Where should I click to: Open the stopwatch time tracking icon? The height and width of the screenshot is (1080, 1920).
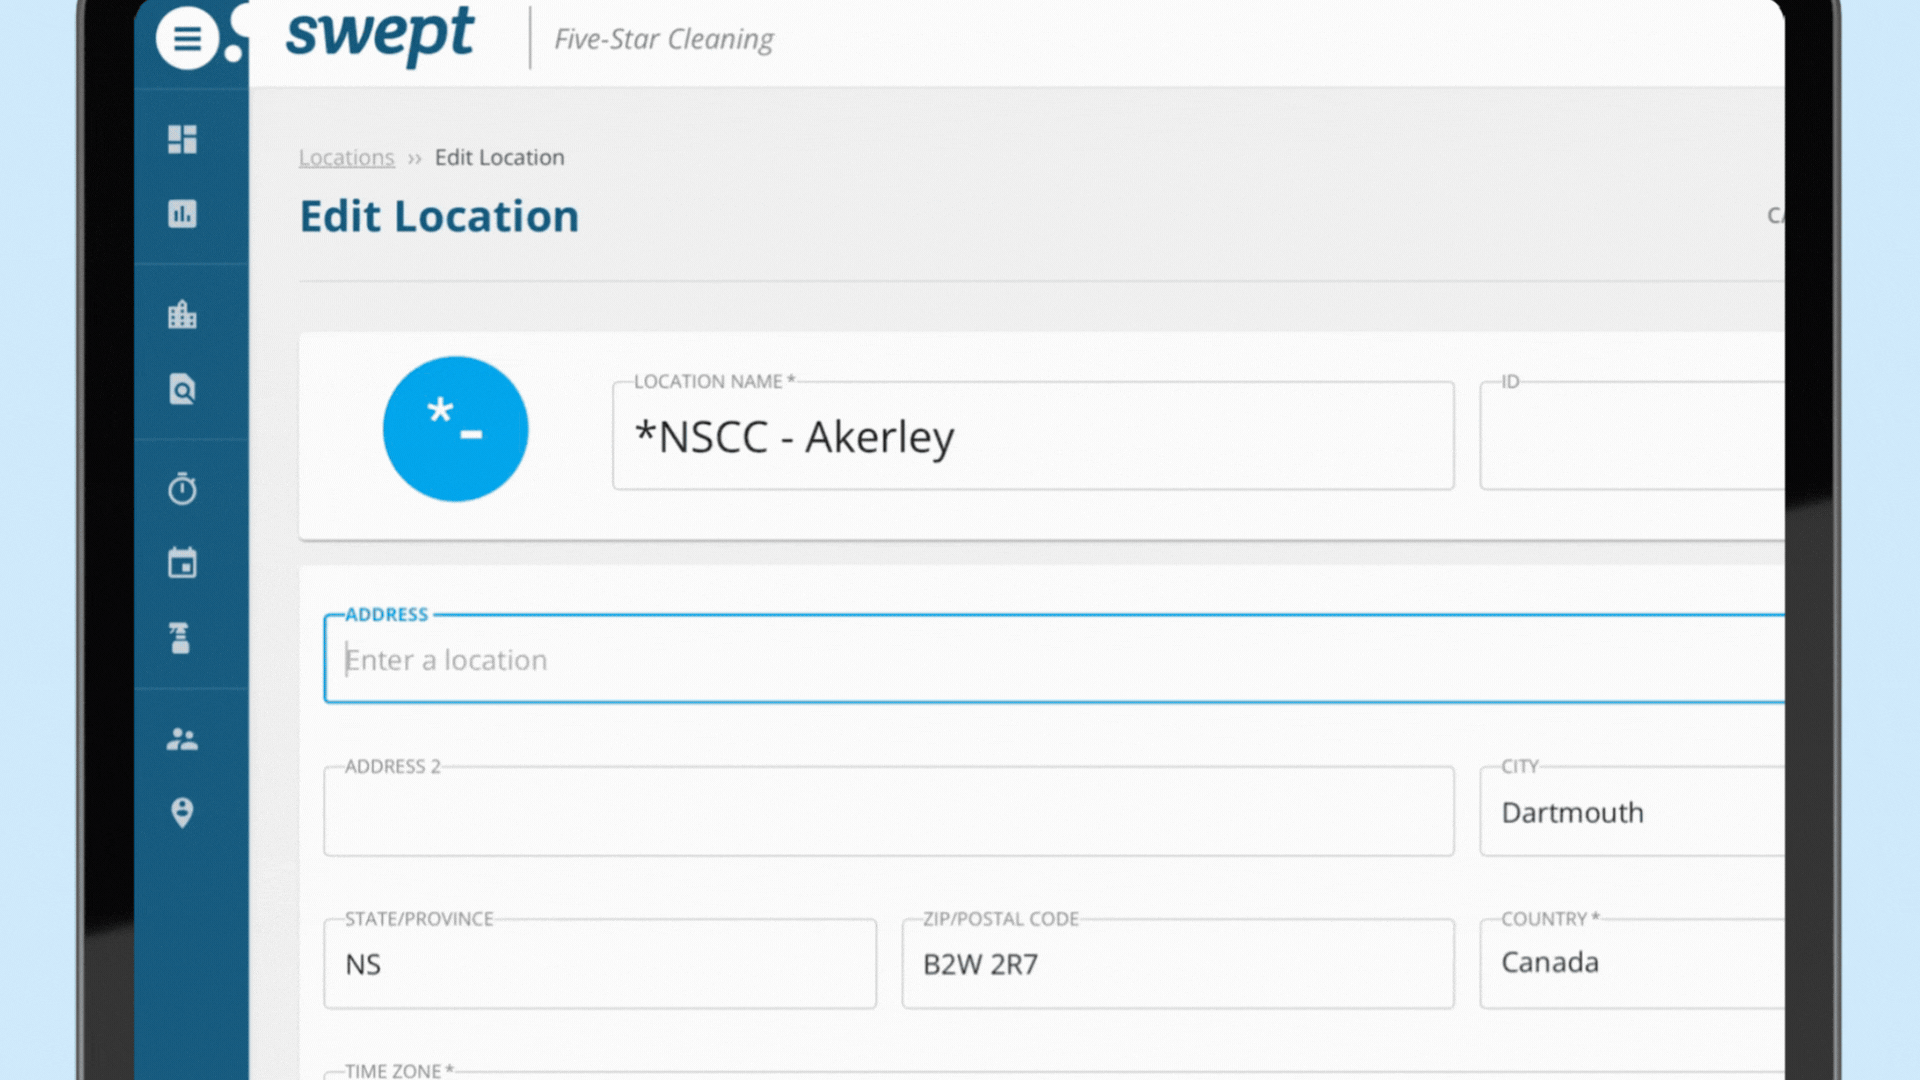182,489
